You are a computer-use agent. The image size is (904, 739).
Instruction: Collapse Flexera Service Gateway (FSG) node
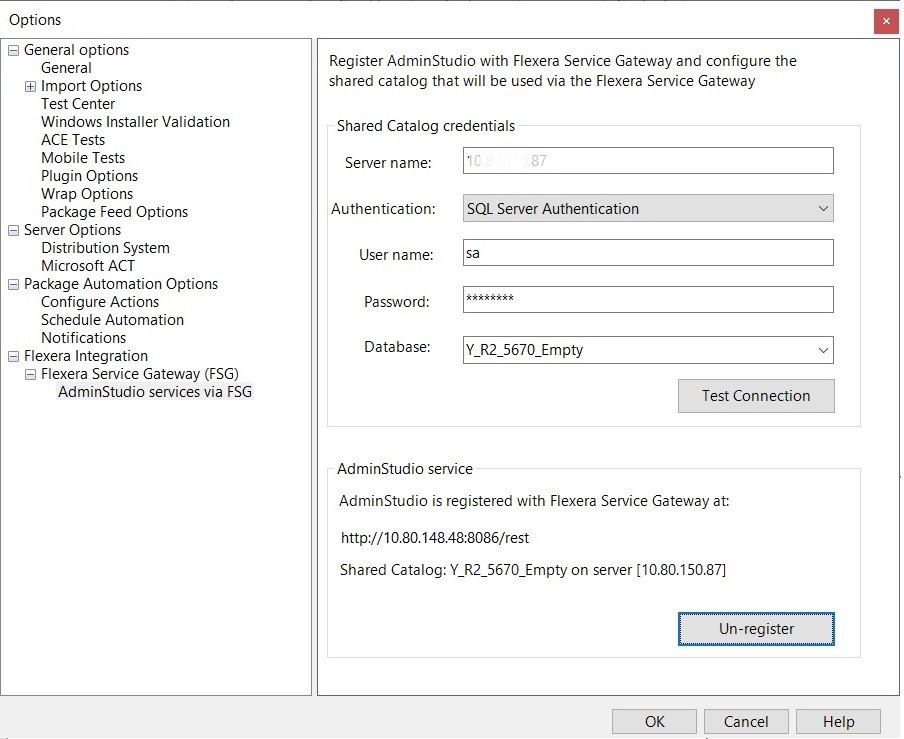[31, 374]
